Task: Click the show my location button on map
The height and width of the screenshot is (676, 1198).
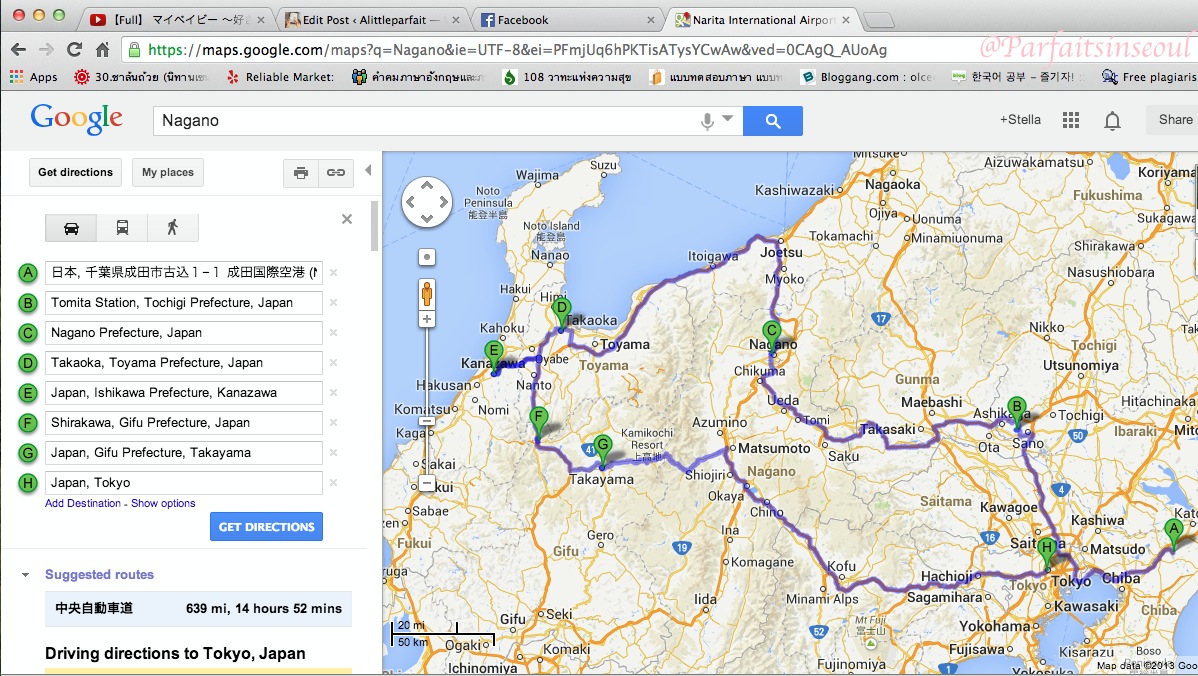Action: pyautogui.click(x=427, y=257)
